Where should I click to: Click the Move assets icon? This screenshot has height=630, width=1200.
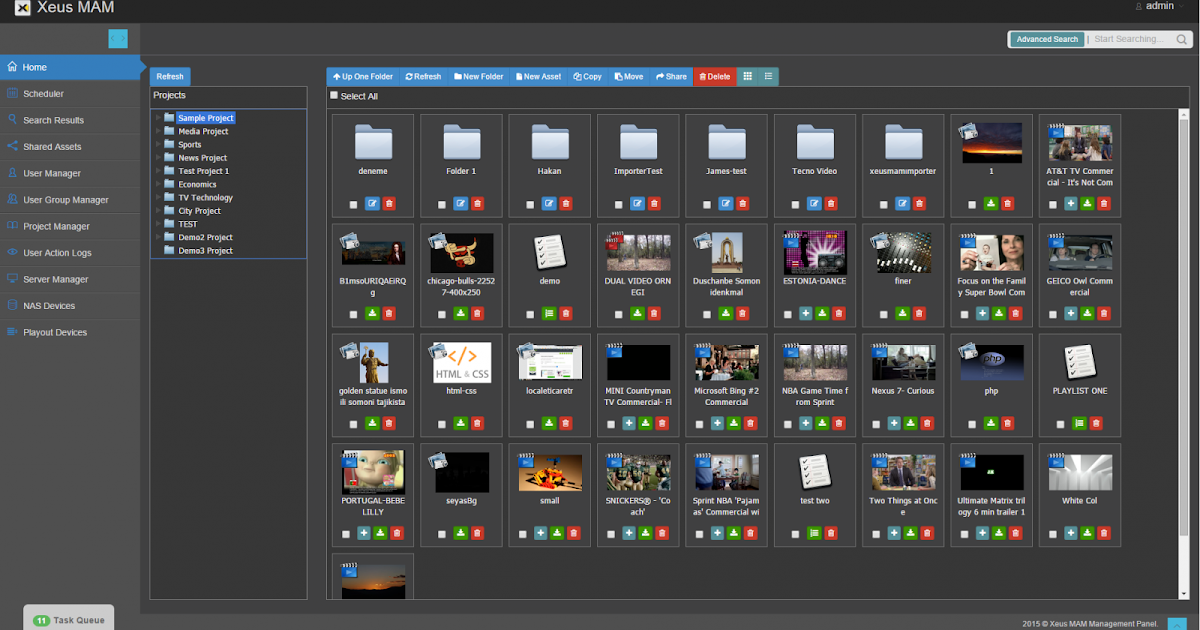tap(628, 76)
